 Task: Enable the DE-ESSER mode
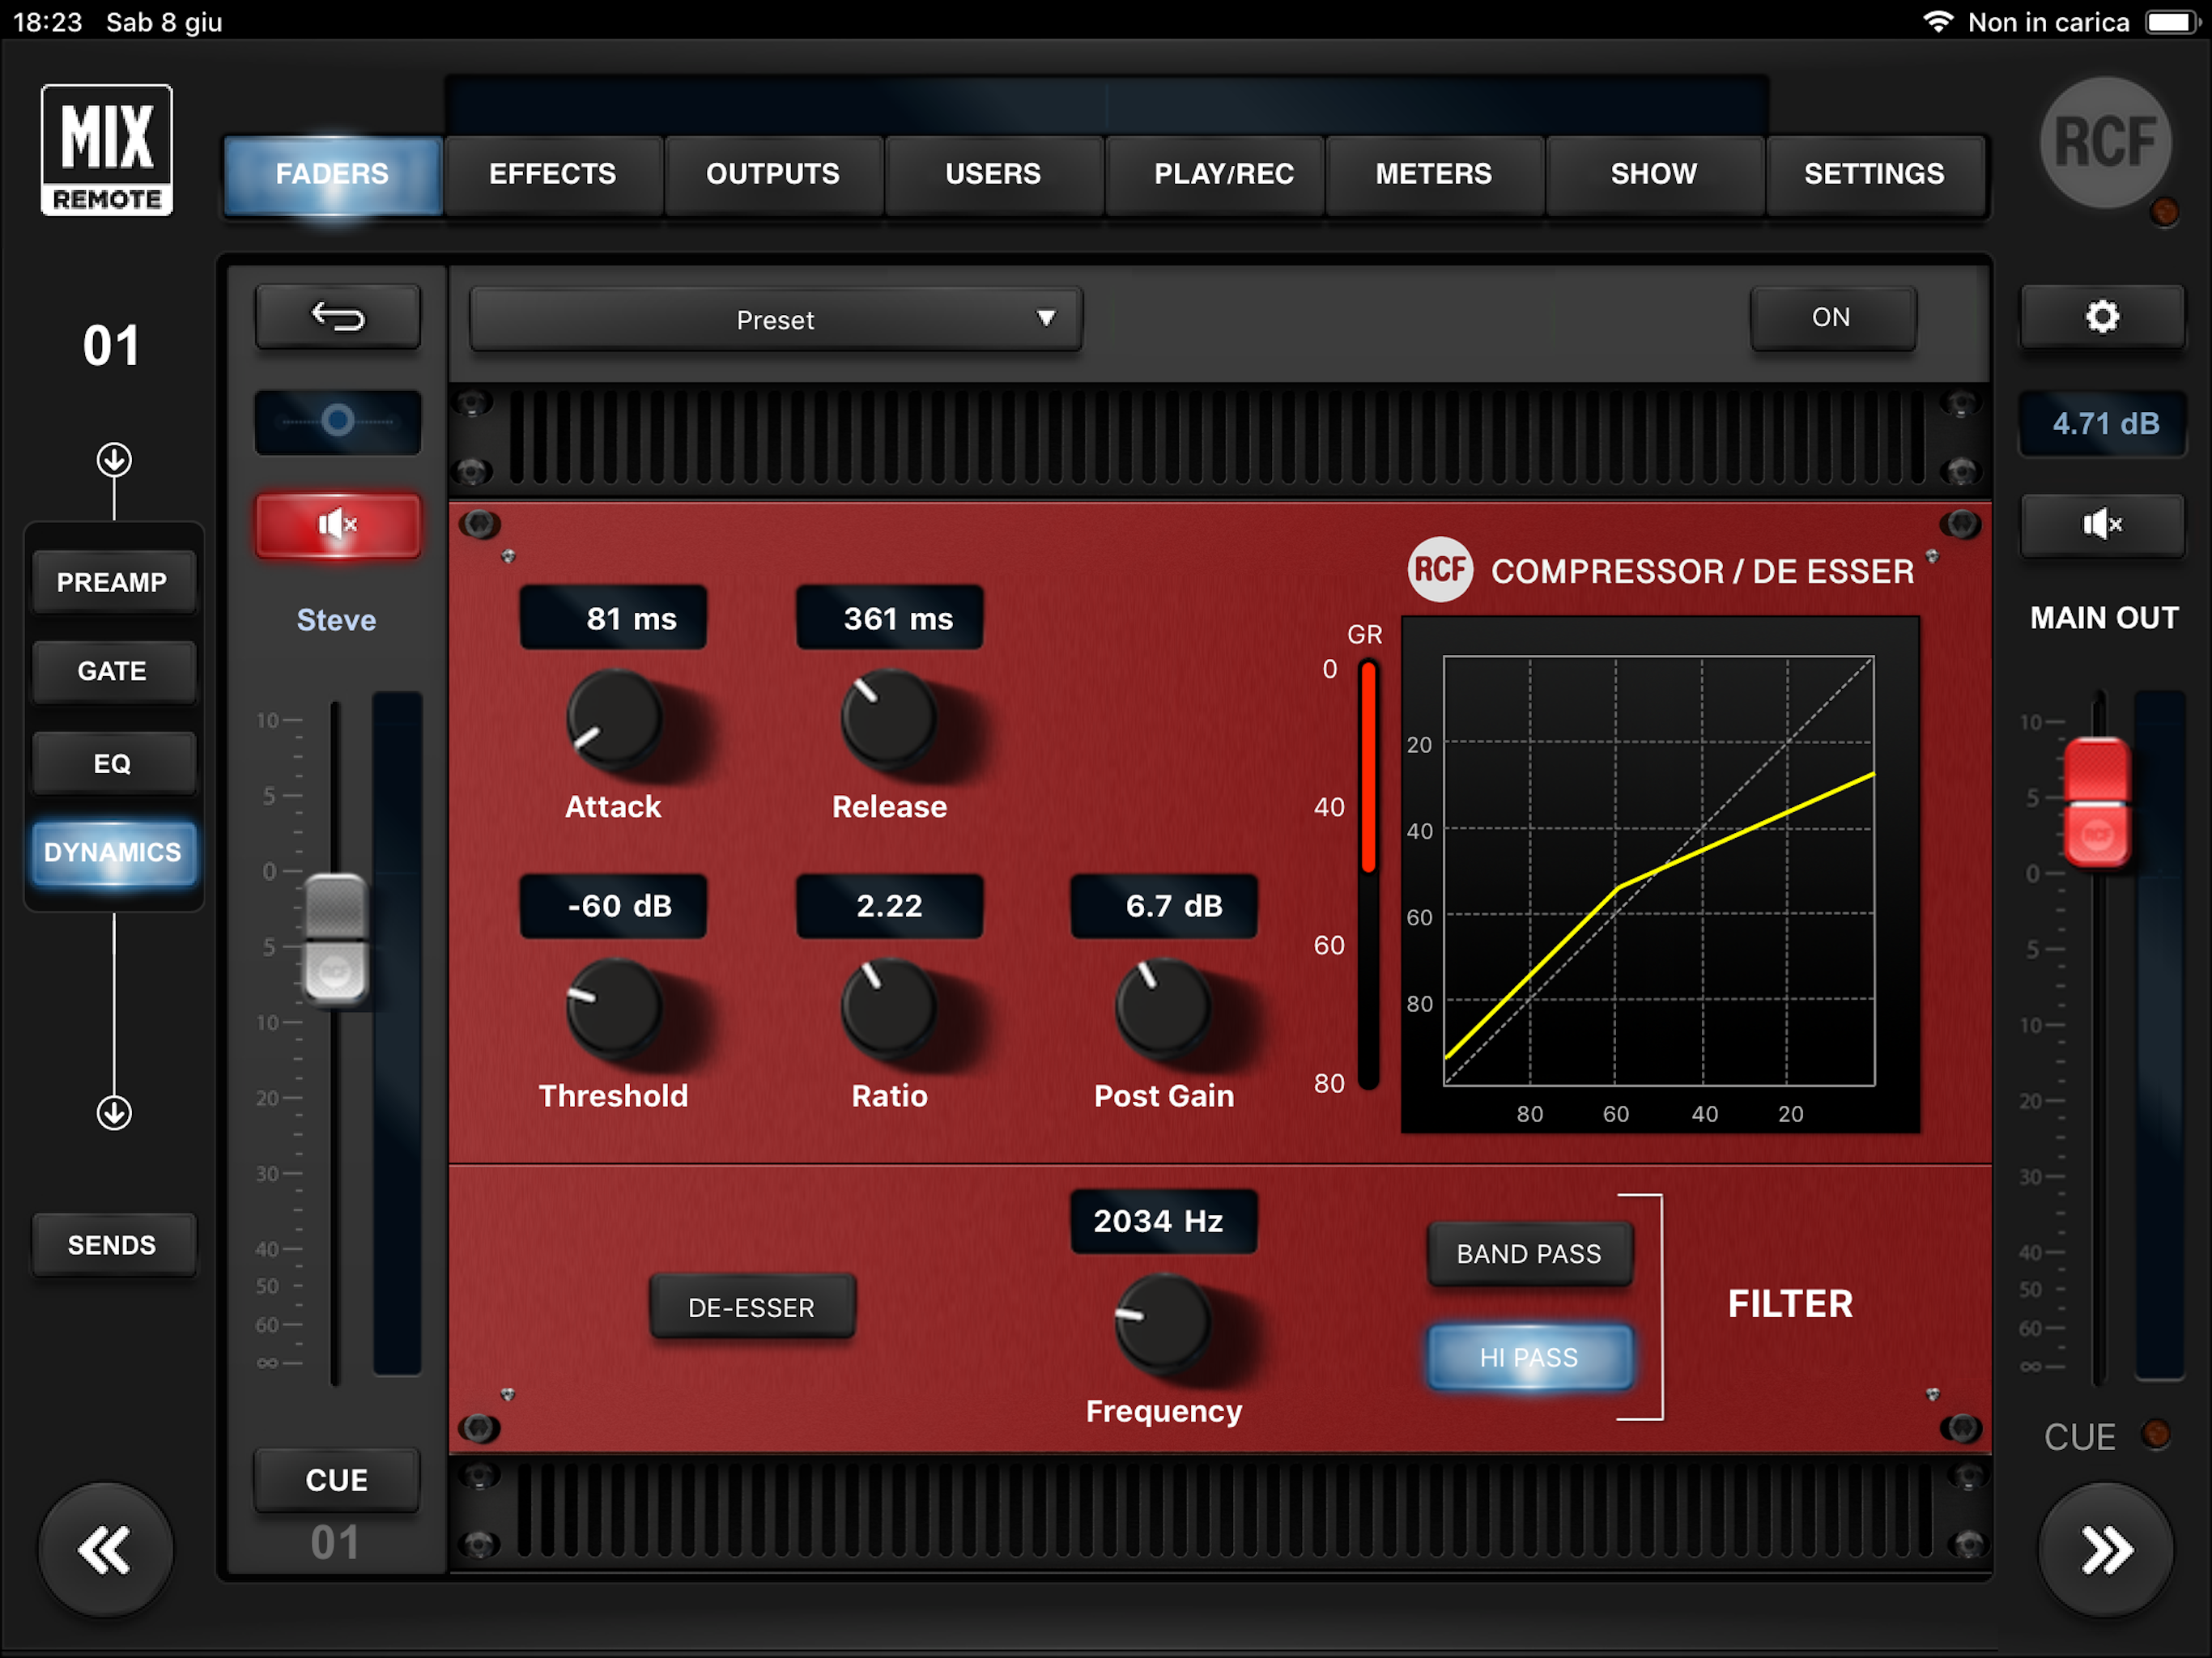coord(751,1307)
